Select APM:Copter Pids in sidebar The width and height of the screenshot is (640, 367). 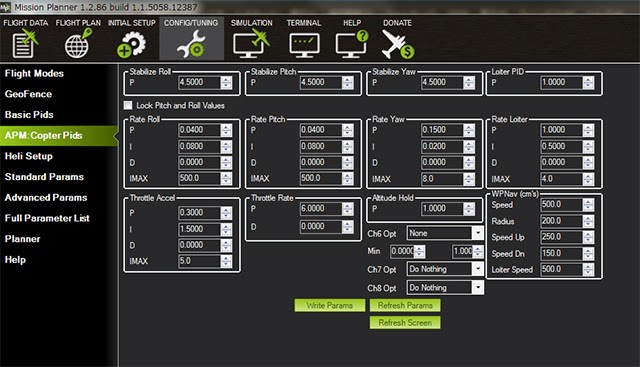(x=58, y=136)
